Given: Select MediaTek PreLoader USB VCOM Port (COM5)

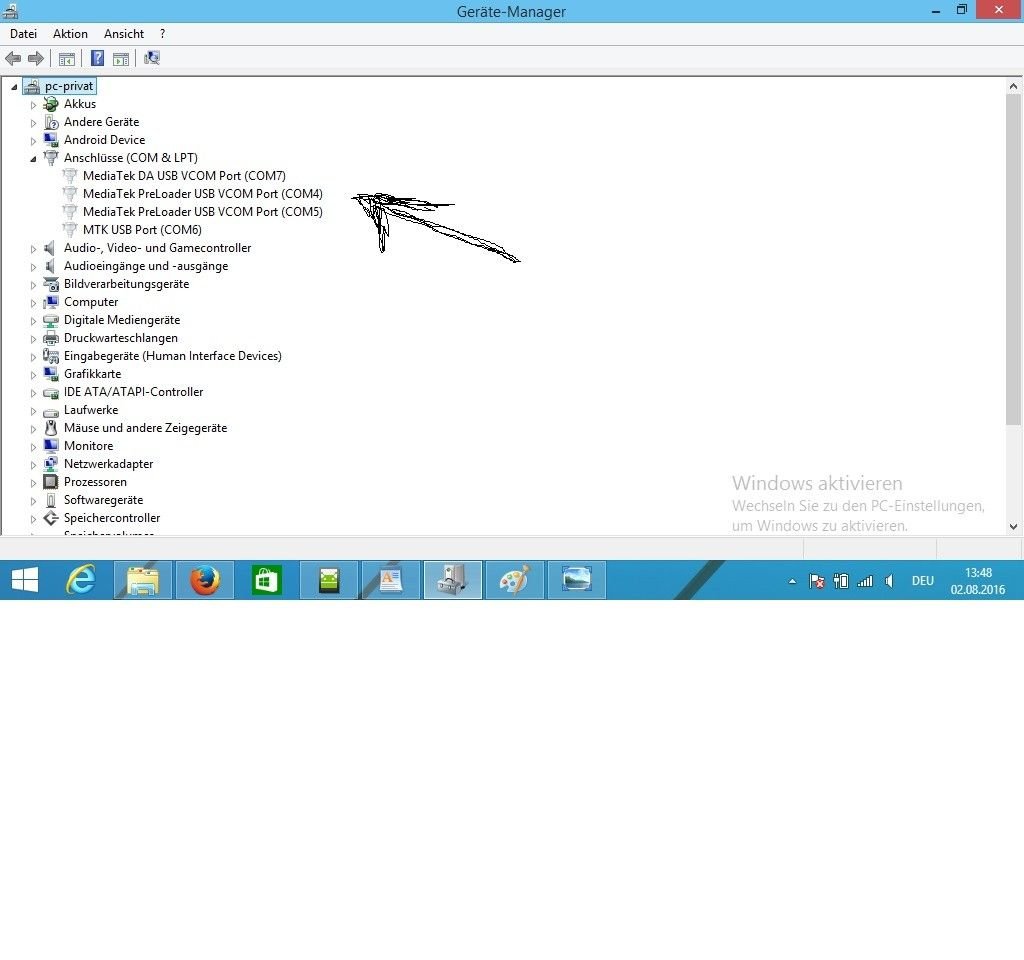Looking at the screenshot, I should click(202, 212).
